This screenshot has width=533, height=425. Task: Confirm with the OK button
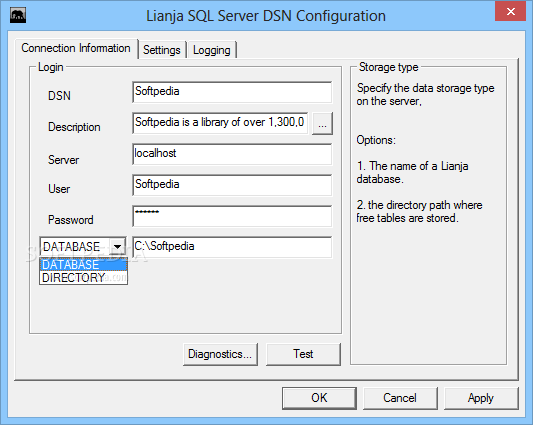(319, 398)
